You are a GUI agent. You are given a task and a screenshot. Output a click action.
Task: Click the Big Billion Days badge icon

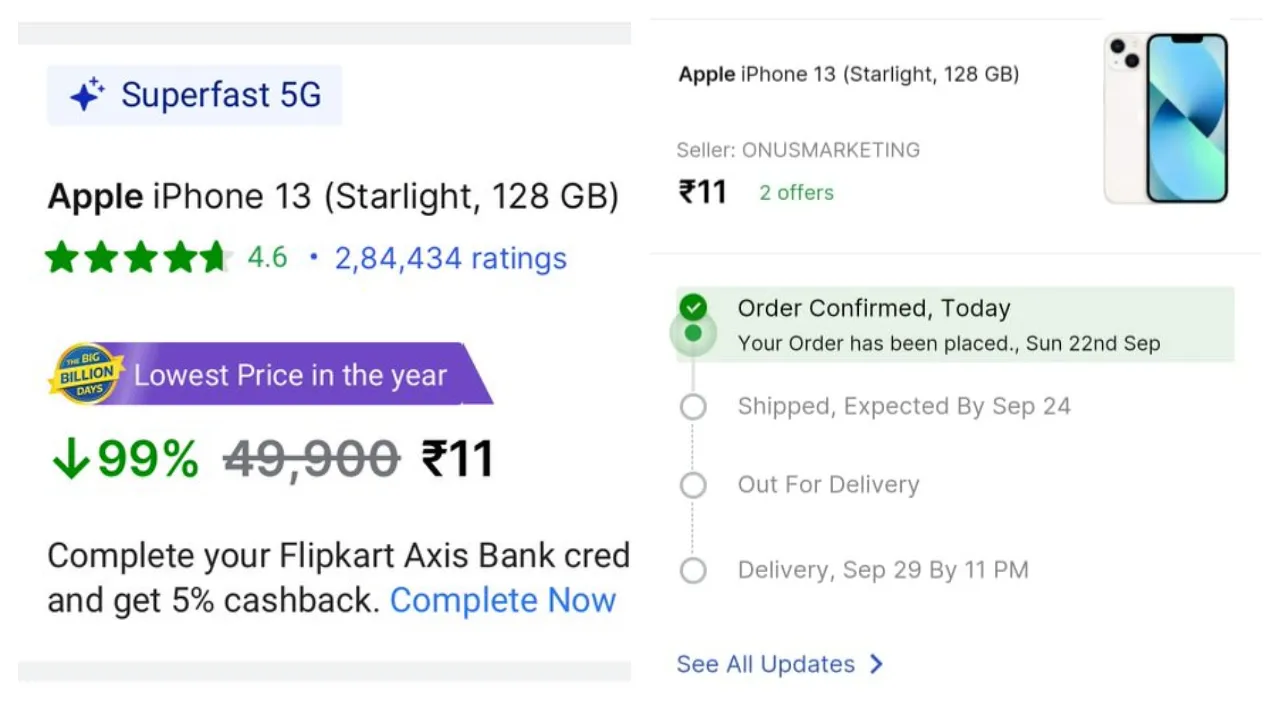(86, 374)
